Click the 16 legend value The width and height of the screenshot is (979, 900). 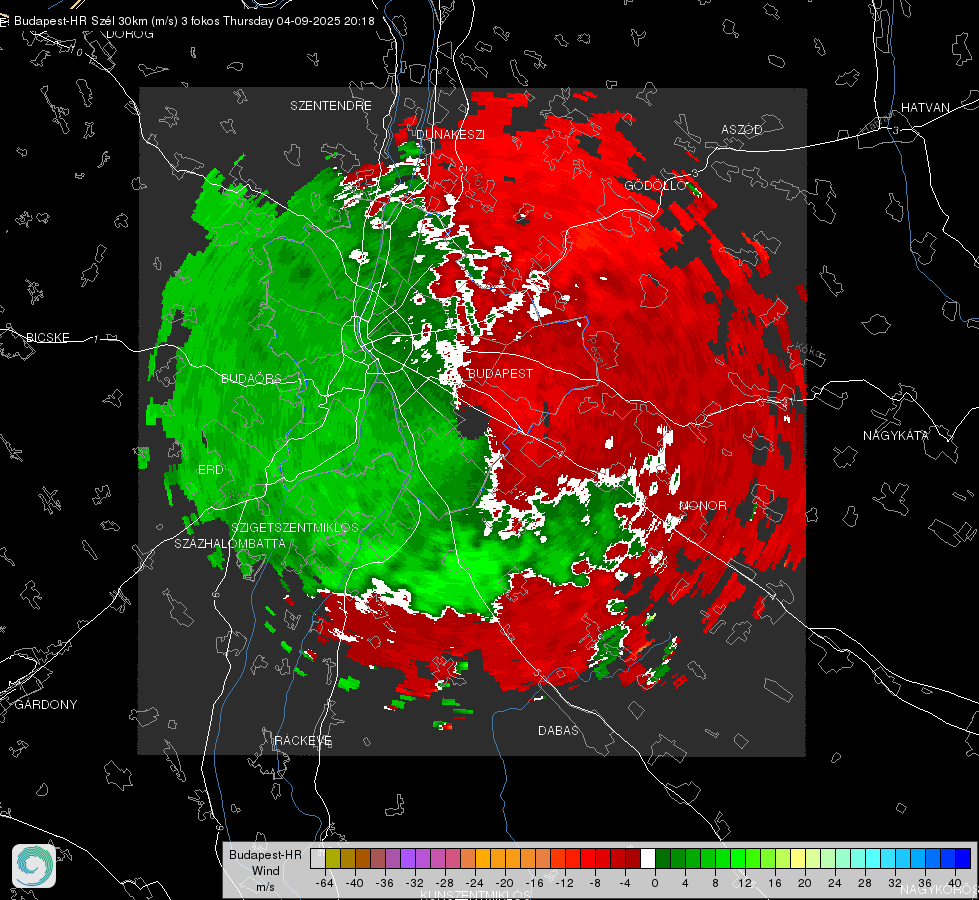pos(775,883)
